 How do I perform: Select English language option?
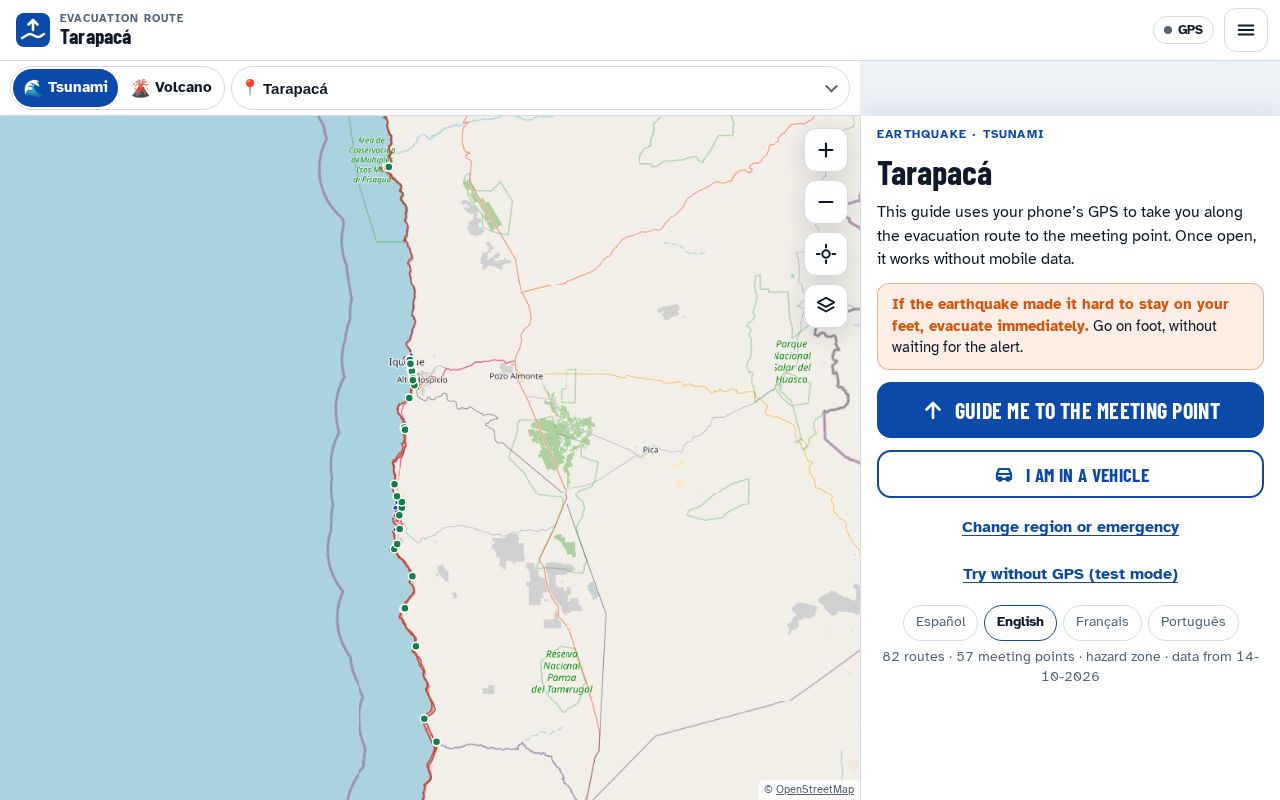point(1020,622)
